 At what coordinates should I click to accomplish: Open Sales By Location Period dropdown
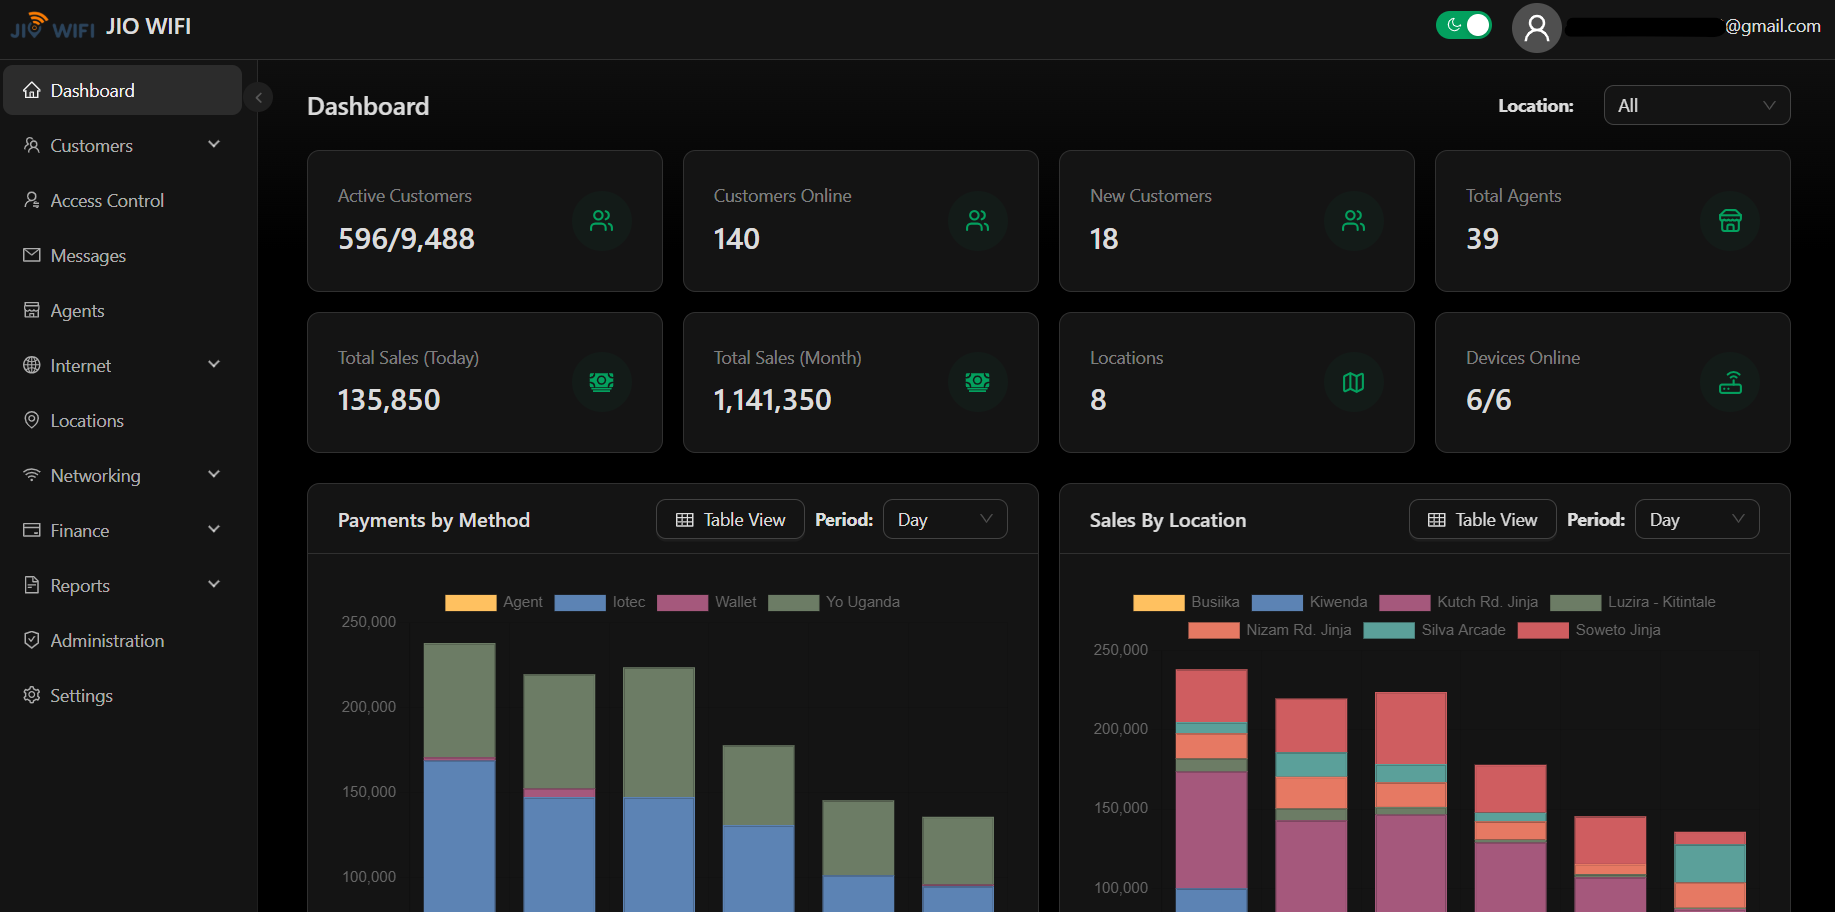[1697, 519]
